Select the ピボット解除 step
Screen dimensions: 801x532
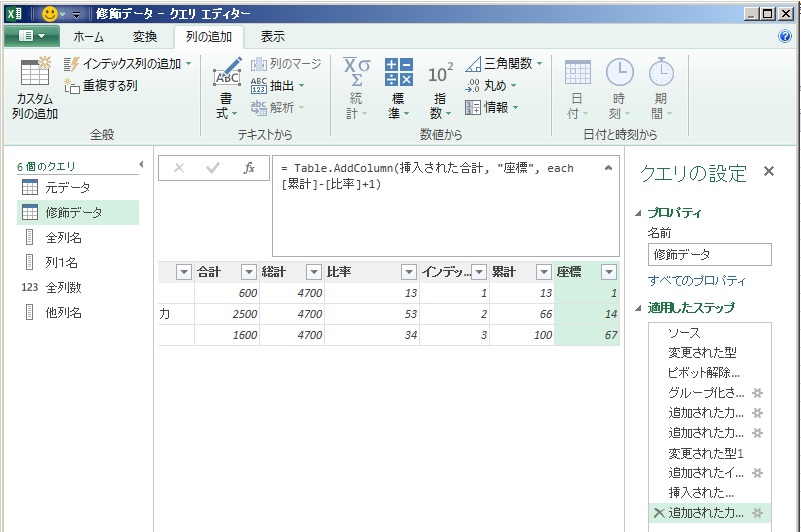[x=710, y=373]
